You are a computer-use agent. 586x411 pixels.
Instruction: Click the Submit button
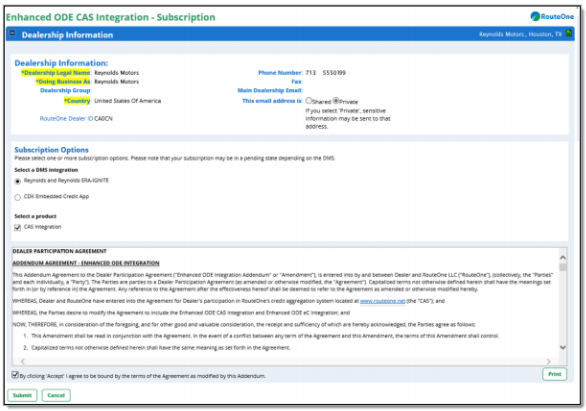point(22,395)
